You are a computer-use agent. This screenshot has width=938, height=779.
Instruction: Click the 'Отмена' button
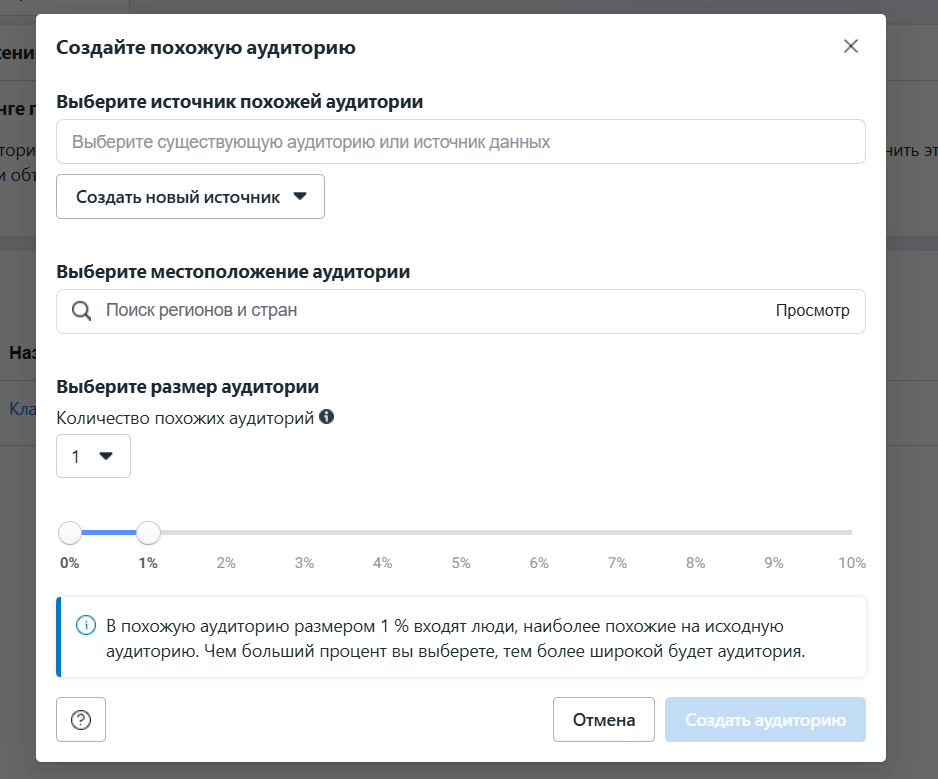(603, 719)
